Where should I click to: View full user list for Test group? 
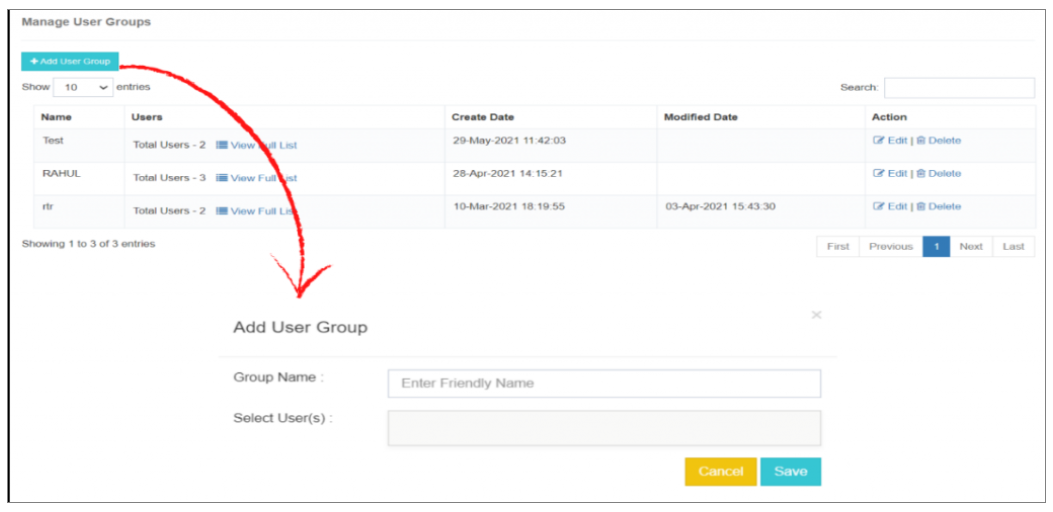(x=257, y=145)
